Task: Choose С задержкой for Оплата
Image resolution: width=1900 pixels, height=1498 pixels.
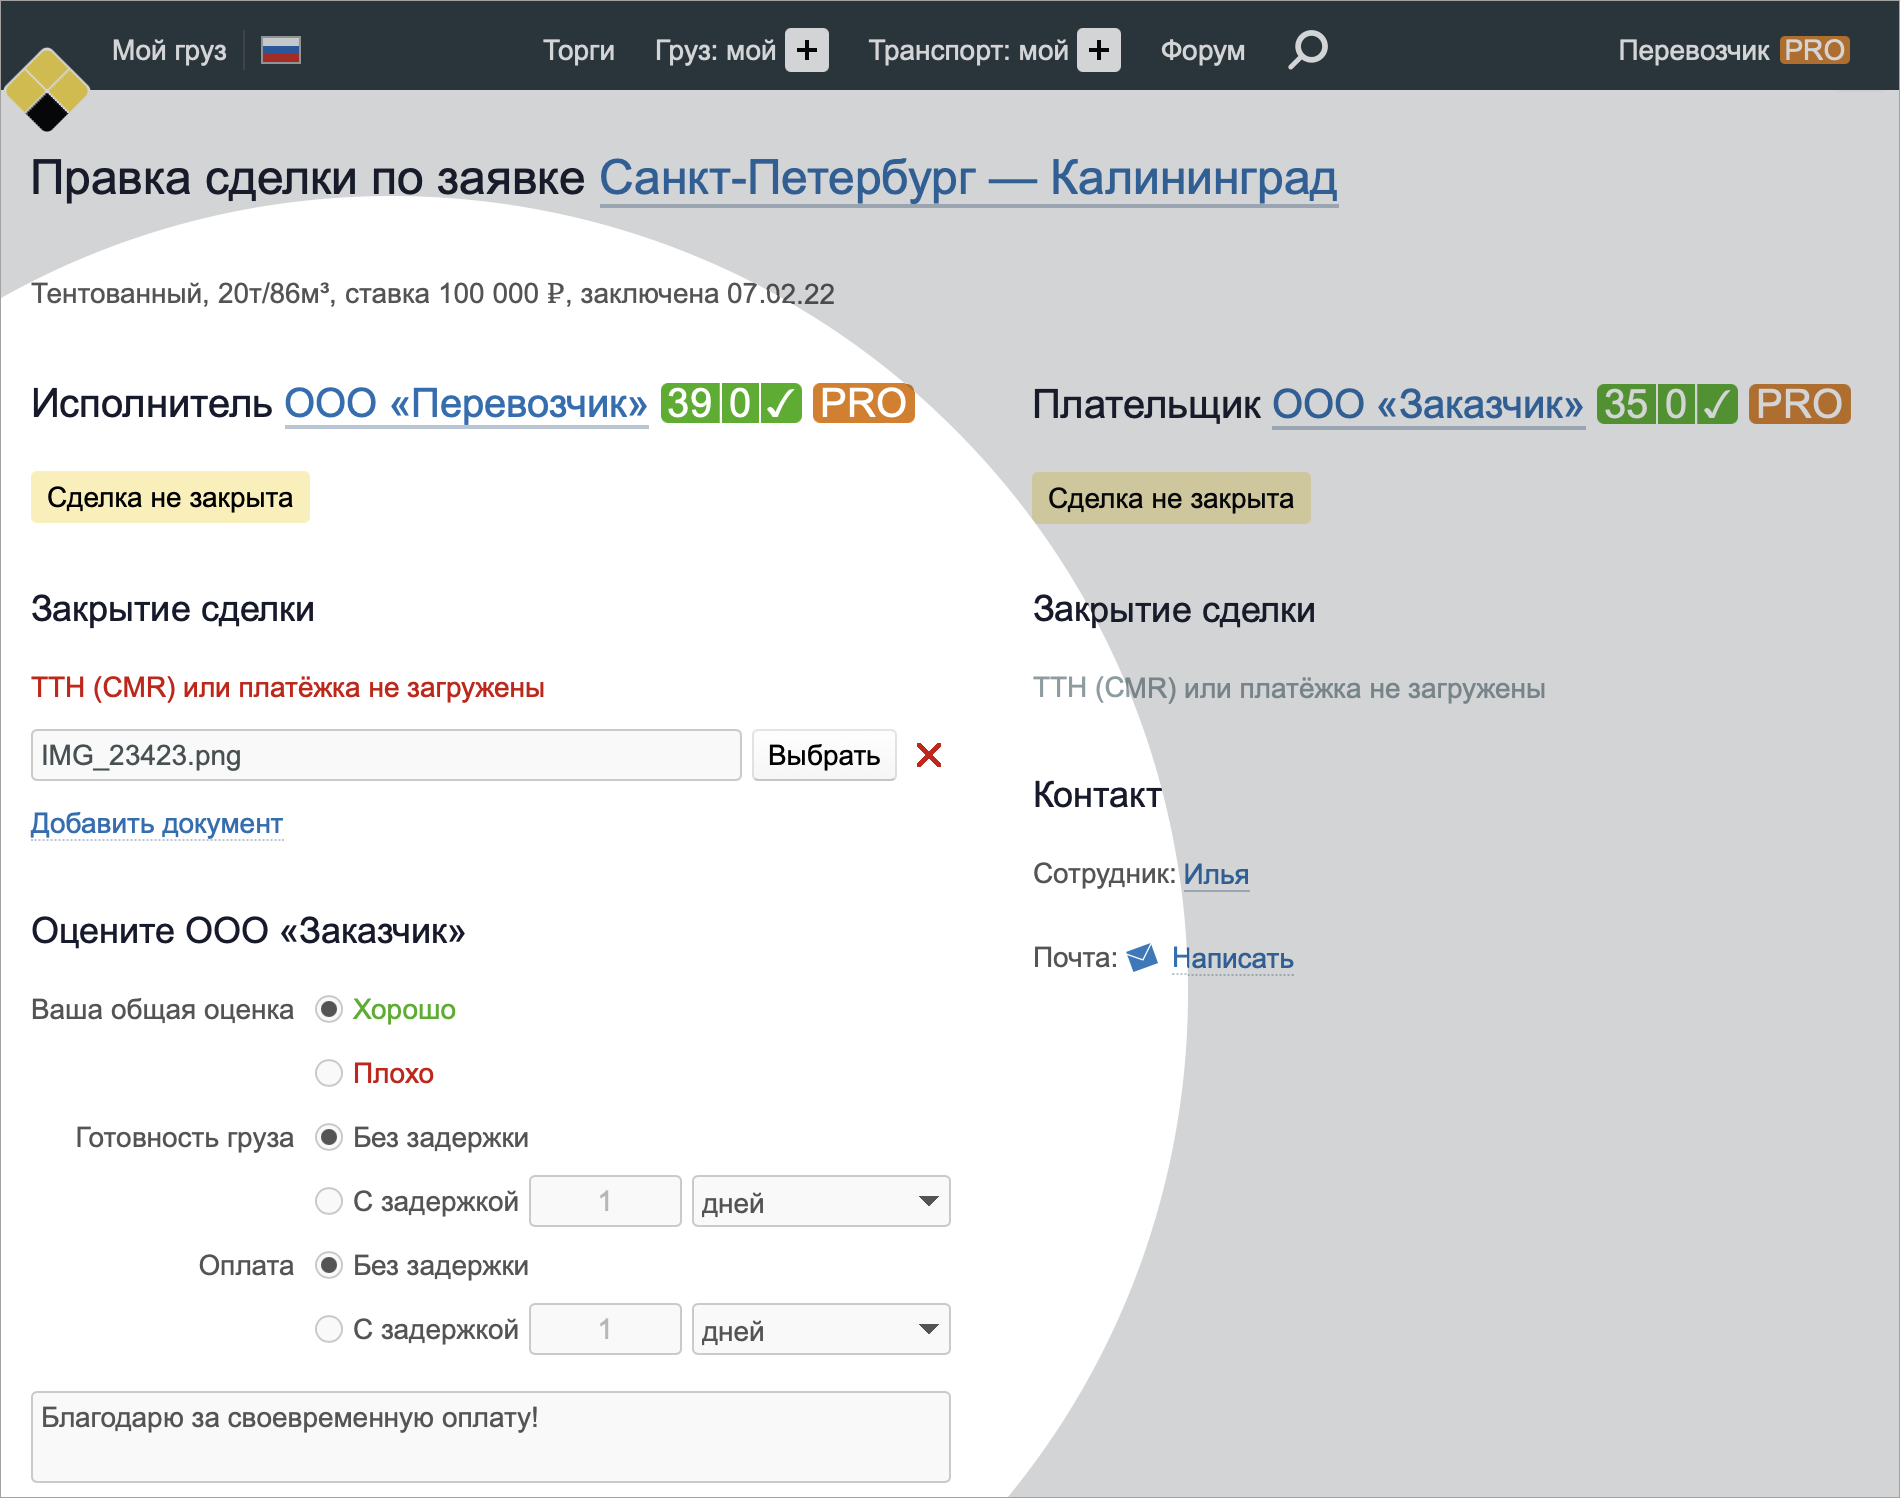Action: point(329,1329)
